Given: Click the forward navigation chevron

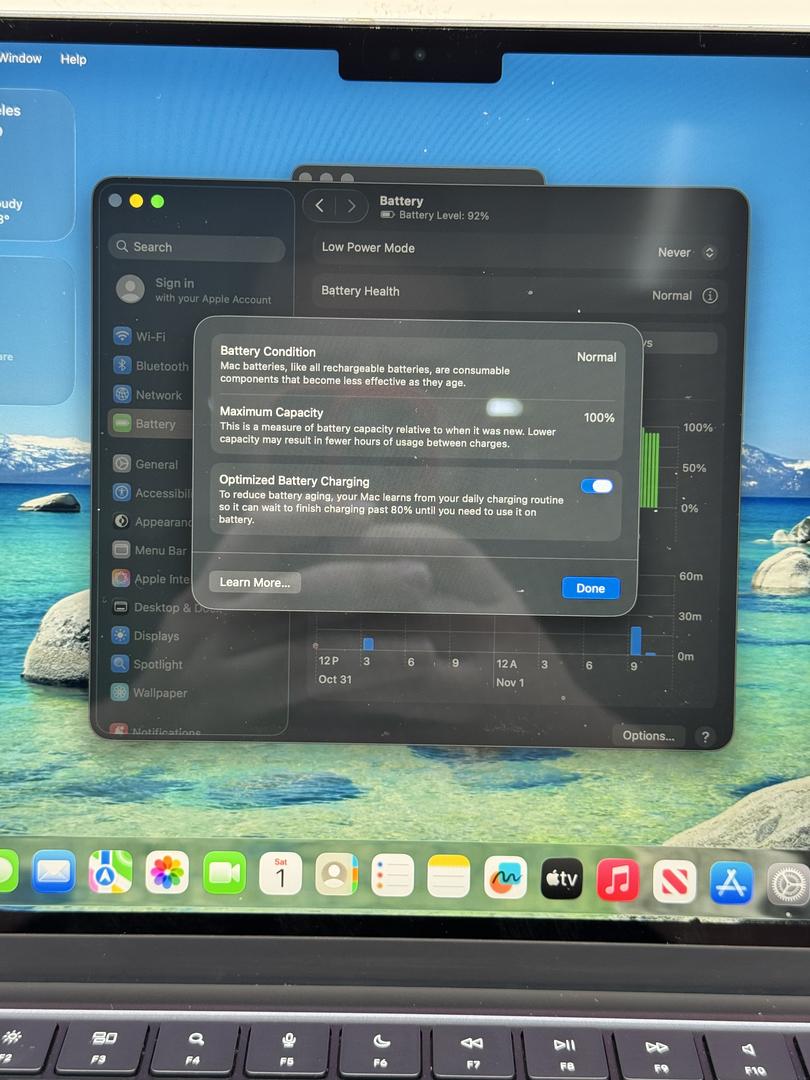Looking at the screenshot, I should tap(351, 206).
